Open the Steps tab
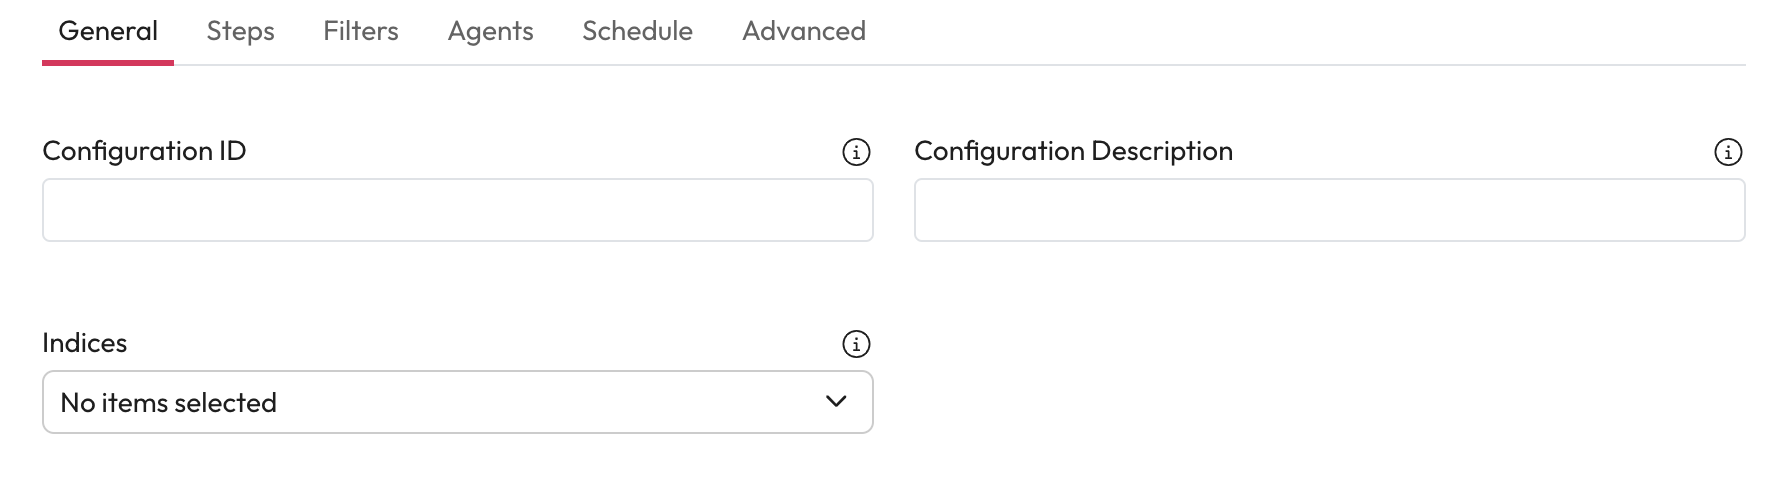 pyautogui.click(x=240, y=31)
